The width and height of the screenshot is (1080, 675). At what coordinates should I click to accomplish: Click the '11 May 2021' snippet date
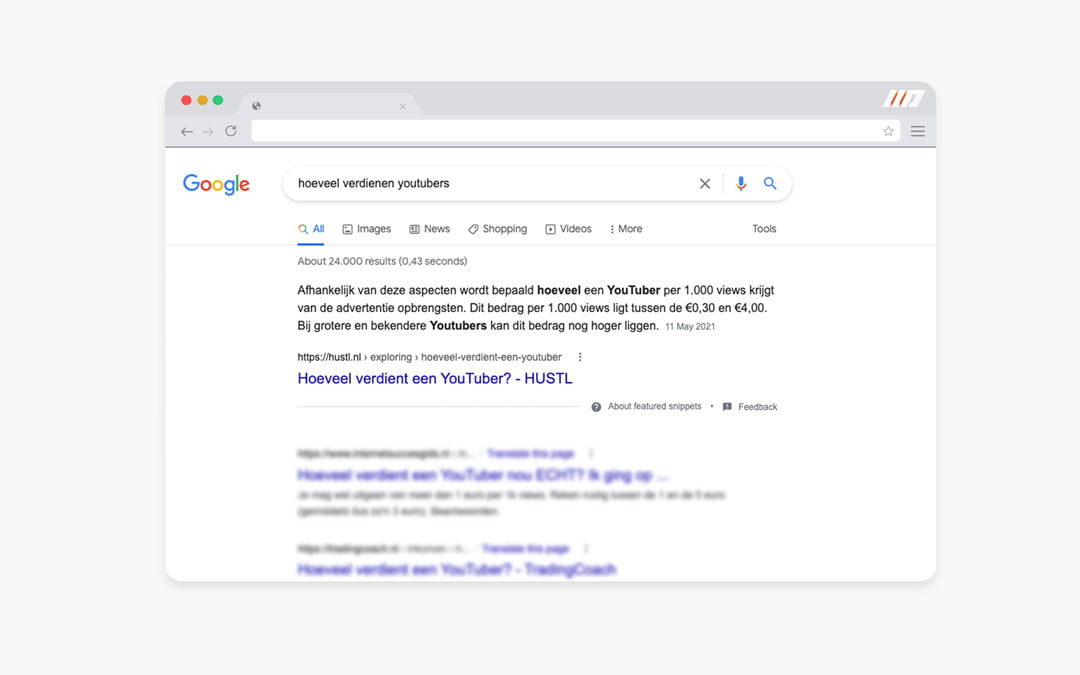[690, 326]
